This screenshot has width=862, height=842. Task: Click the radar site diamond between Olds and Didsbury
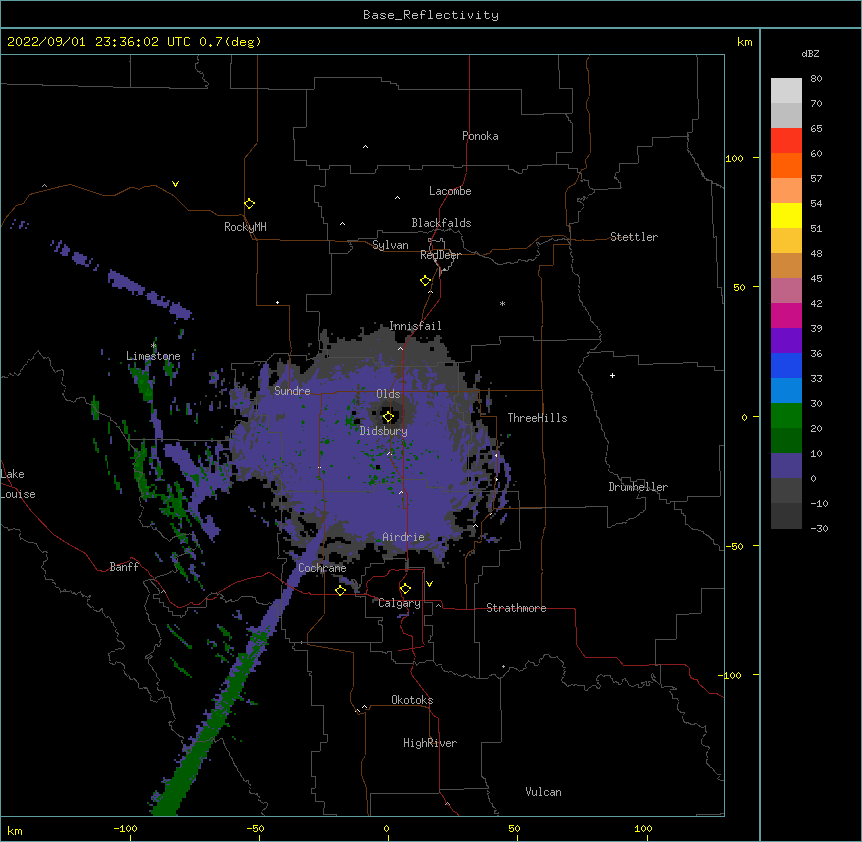tap(388, 417)
